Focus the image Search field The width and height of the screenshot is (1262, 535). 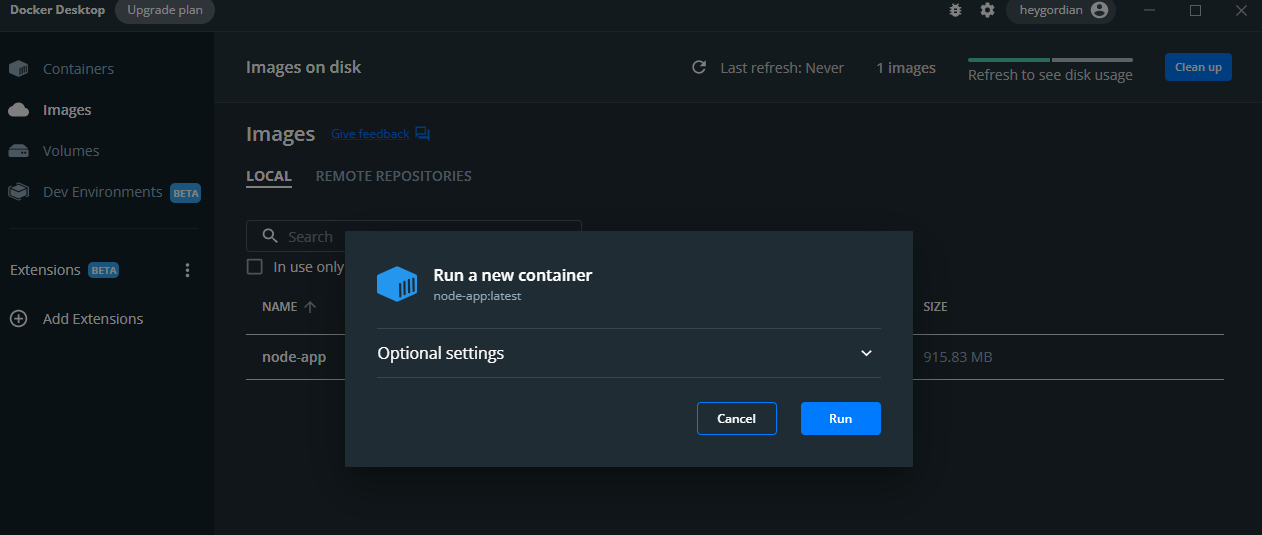click(x=414, y=236)
